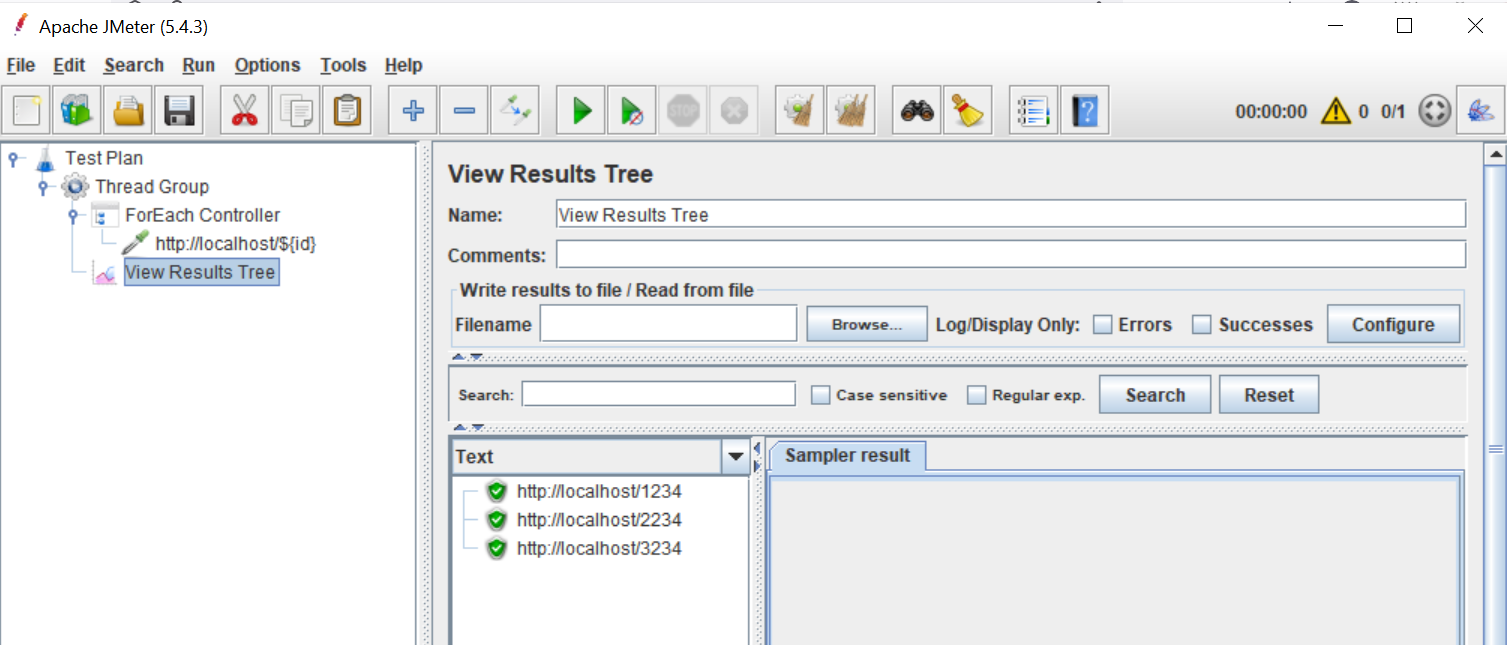Enable Regular exp. search
Viewport: 1507px width, 645px height.
click(976, 395)
